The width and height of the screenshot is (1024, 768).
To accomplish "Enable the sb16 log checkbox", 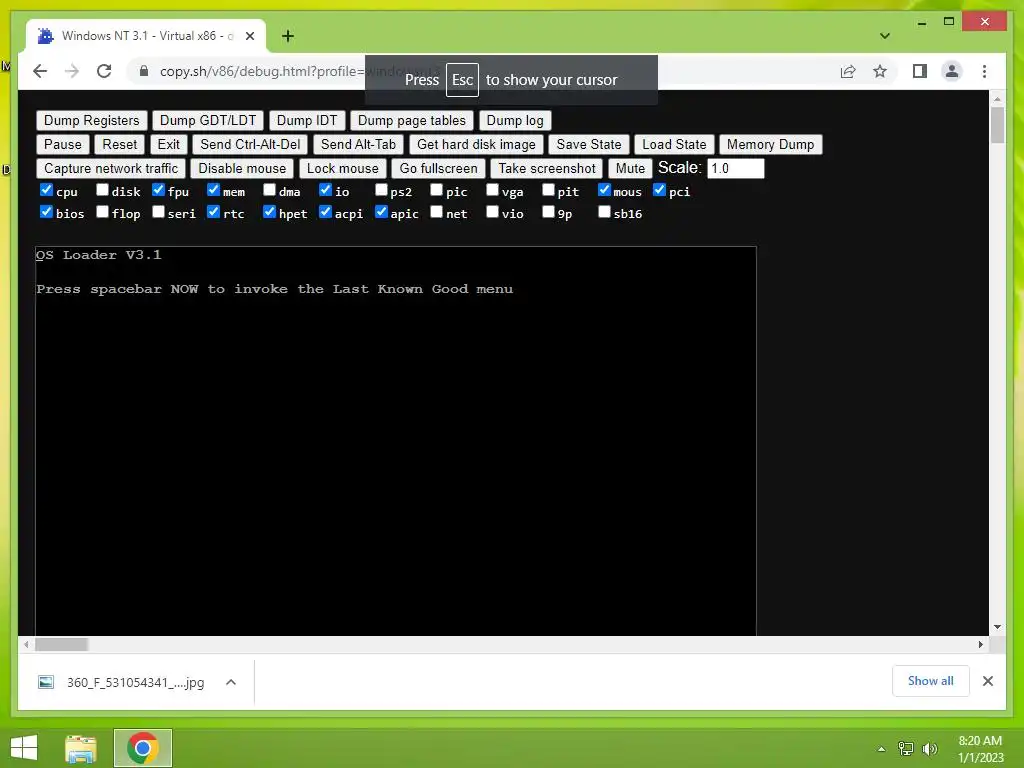I will click(604, 212).
